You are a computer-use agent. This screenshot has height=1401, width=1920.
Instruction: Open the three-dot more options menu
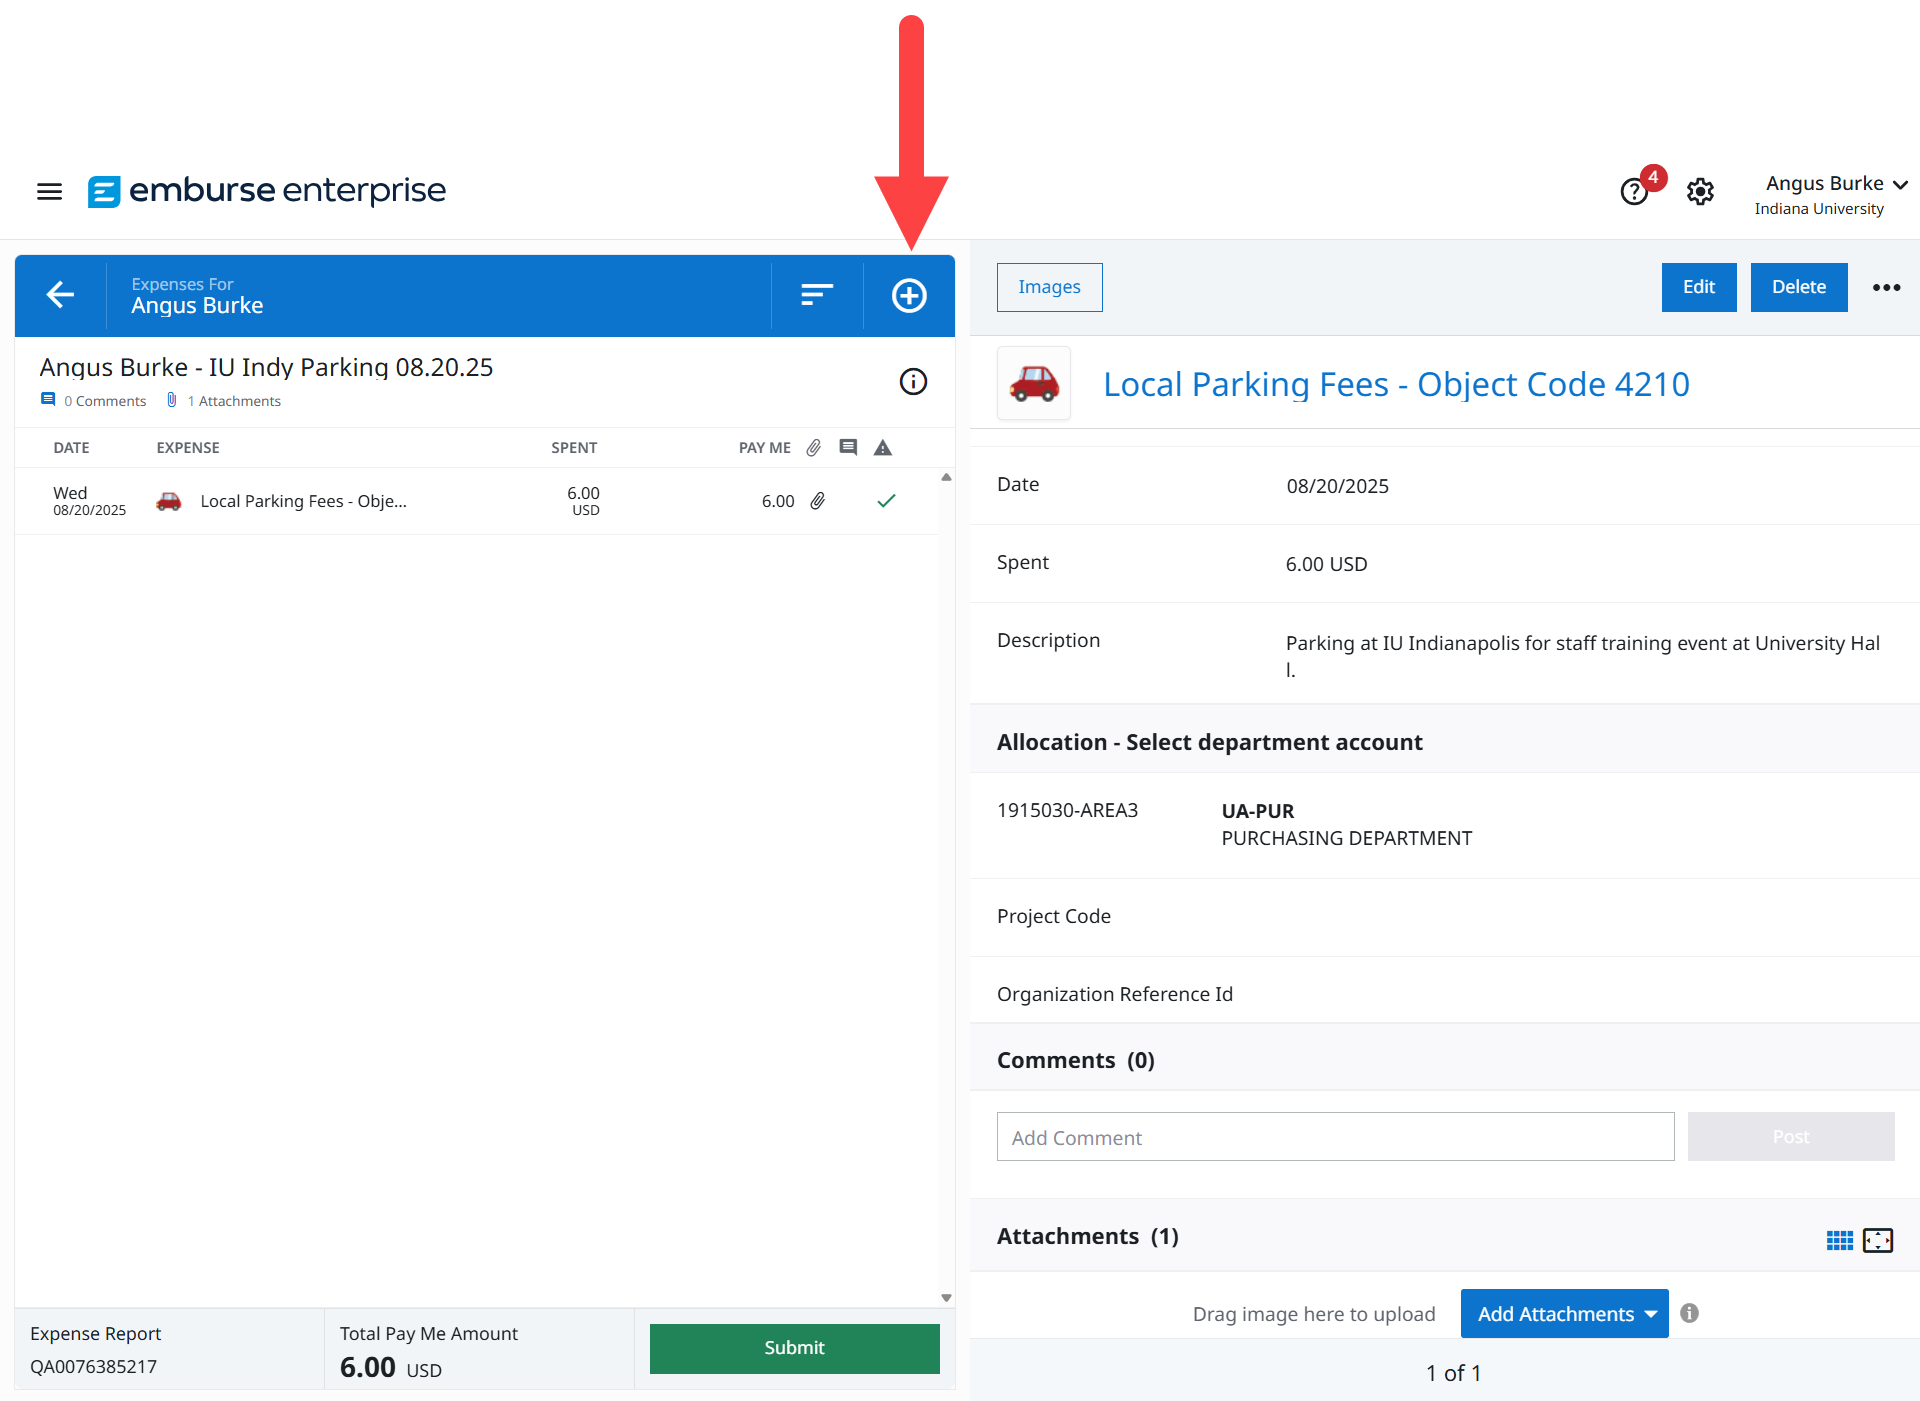point(1886,288)
